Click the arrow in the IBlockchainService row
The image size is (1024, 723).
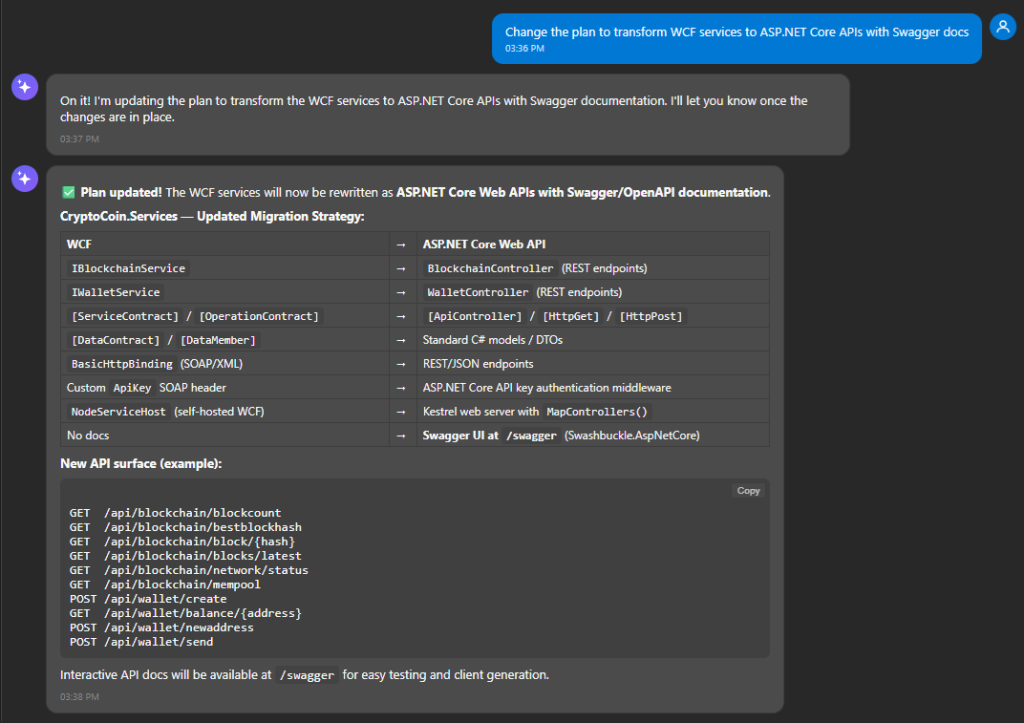pos(401,268)
